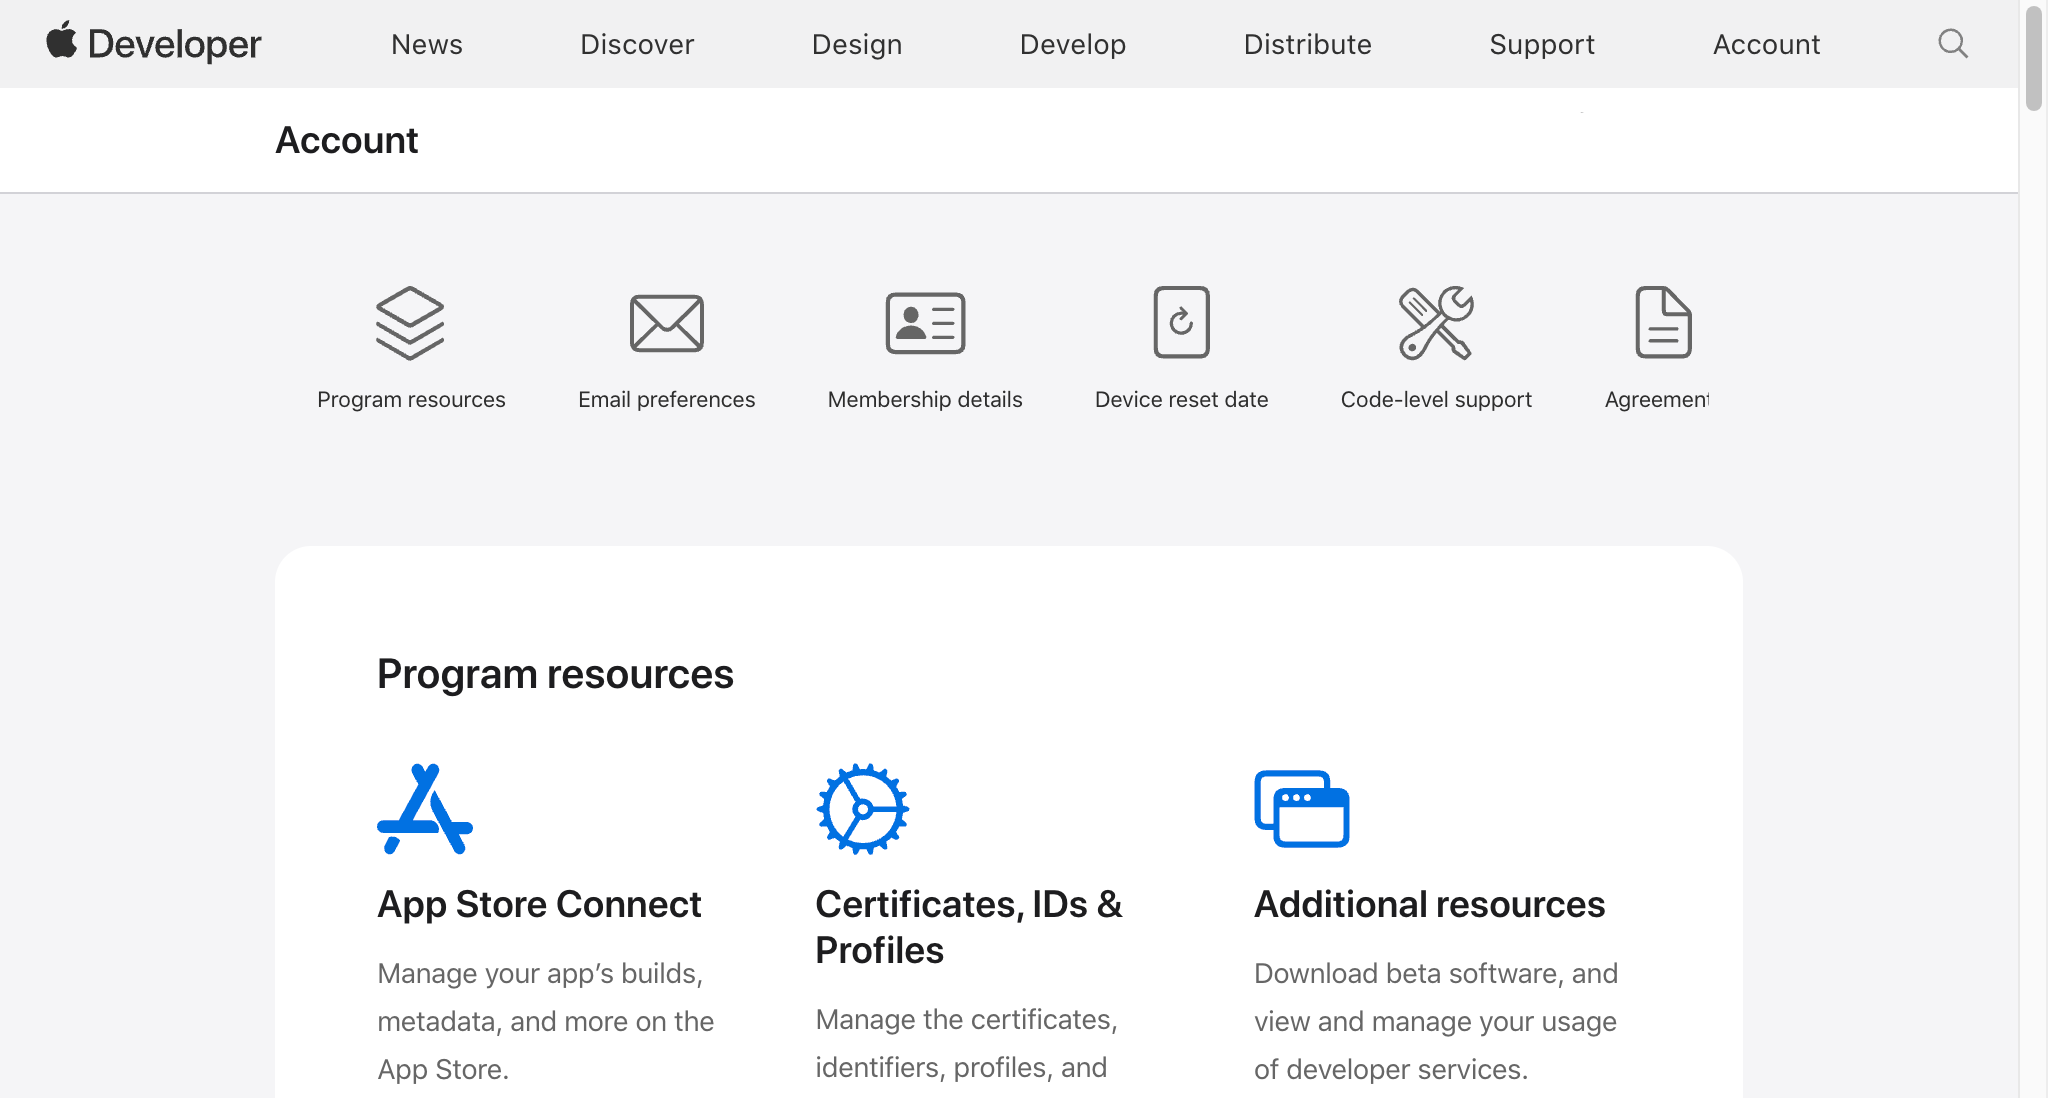The height and width of the screenshot is (1098, 2048).
Task: Open the search magnifier icon
Action: (1952, 43)
